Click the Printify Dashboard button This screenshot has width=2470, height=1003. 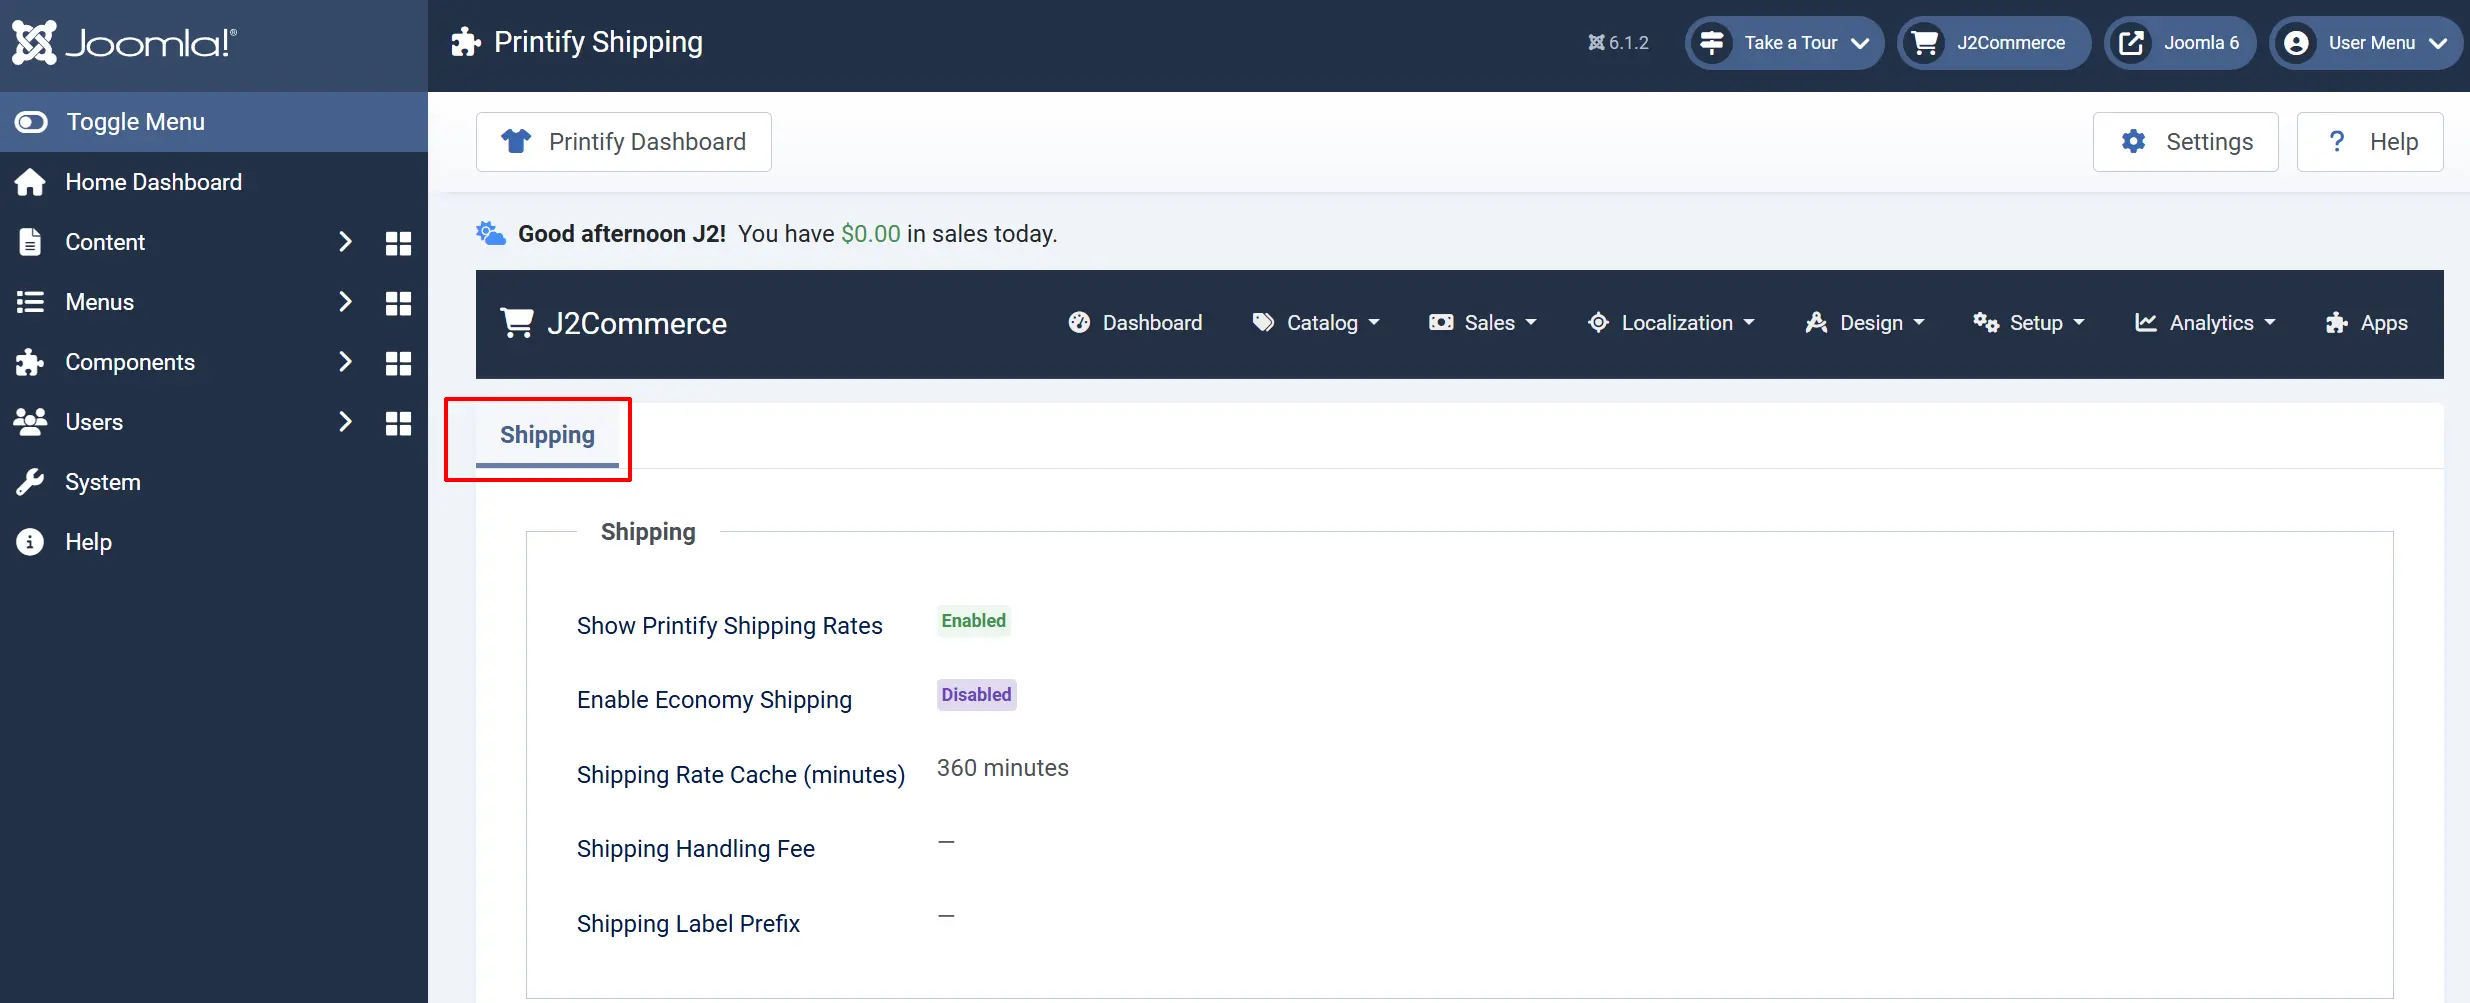(x=624, y=142)
